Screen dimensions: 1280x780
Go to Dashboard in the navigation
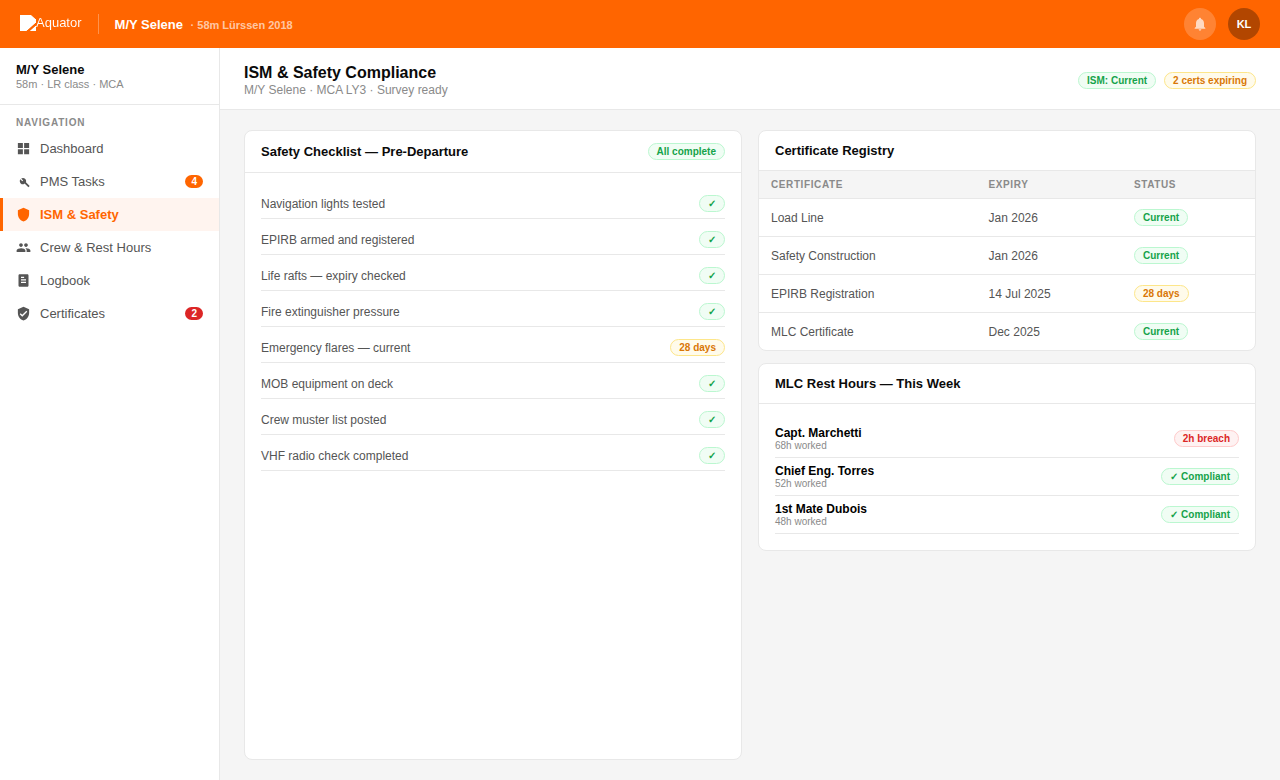click(x=110, y=149)
